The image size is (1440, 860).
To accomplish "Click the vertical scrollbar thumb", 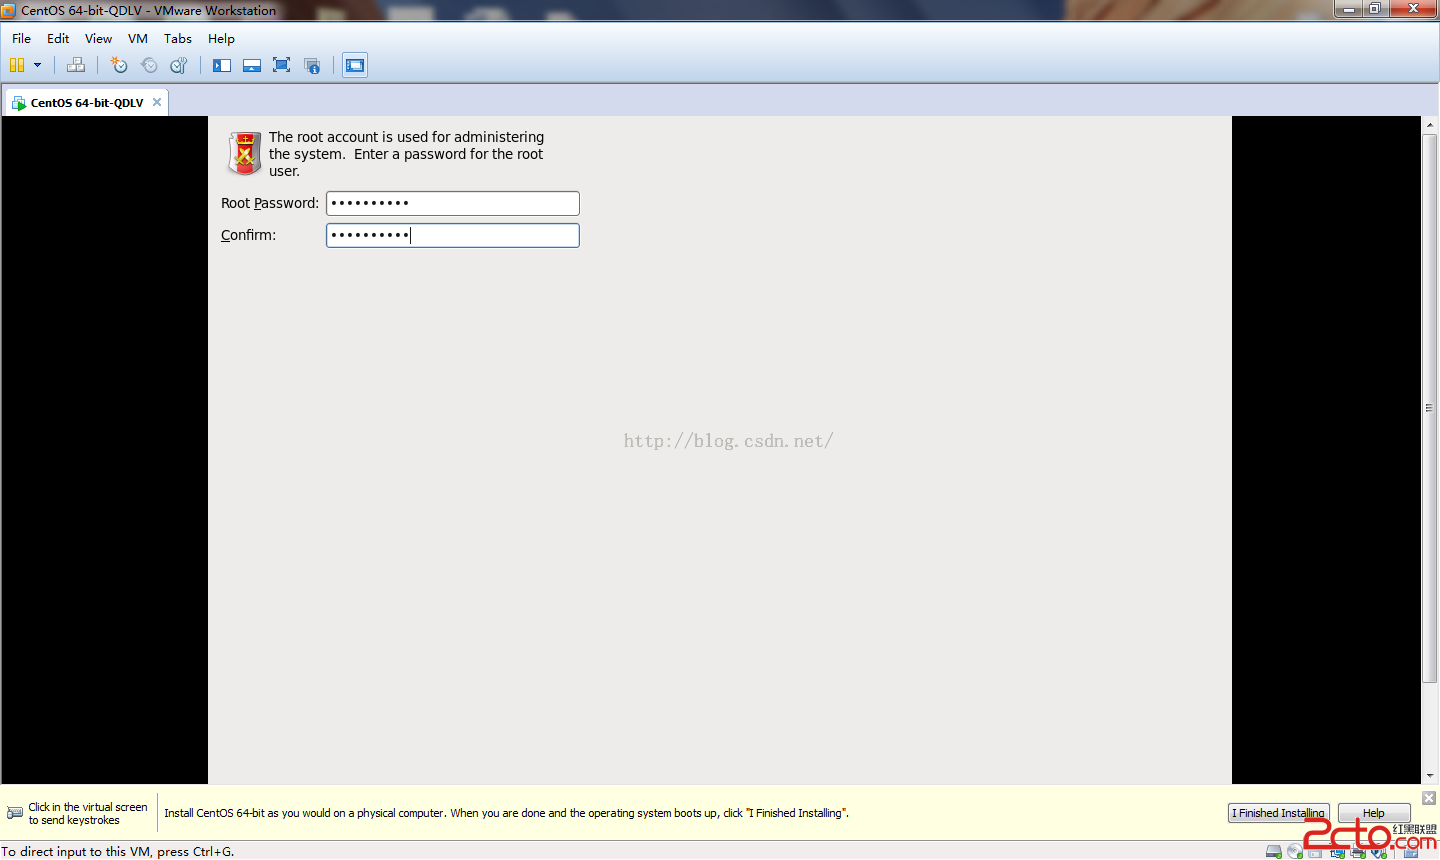I will 1430,408.
